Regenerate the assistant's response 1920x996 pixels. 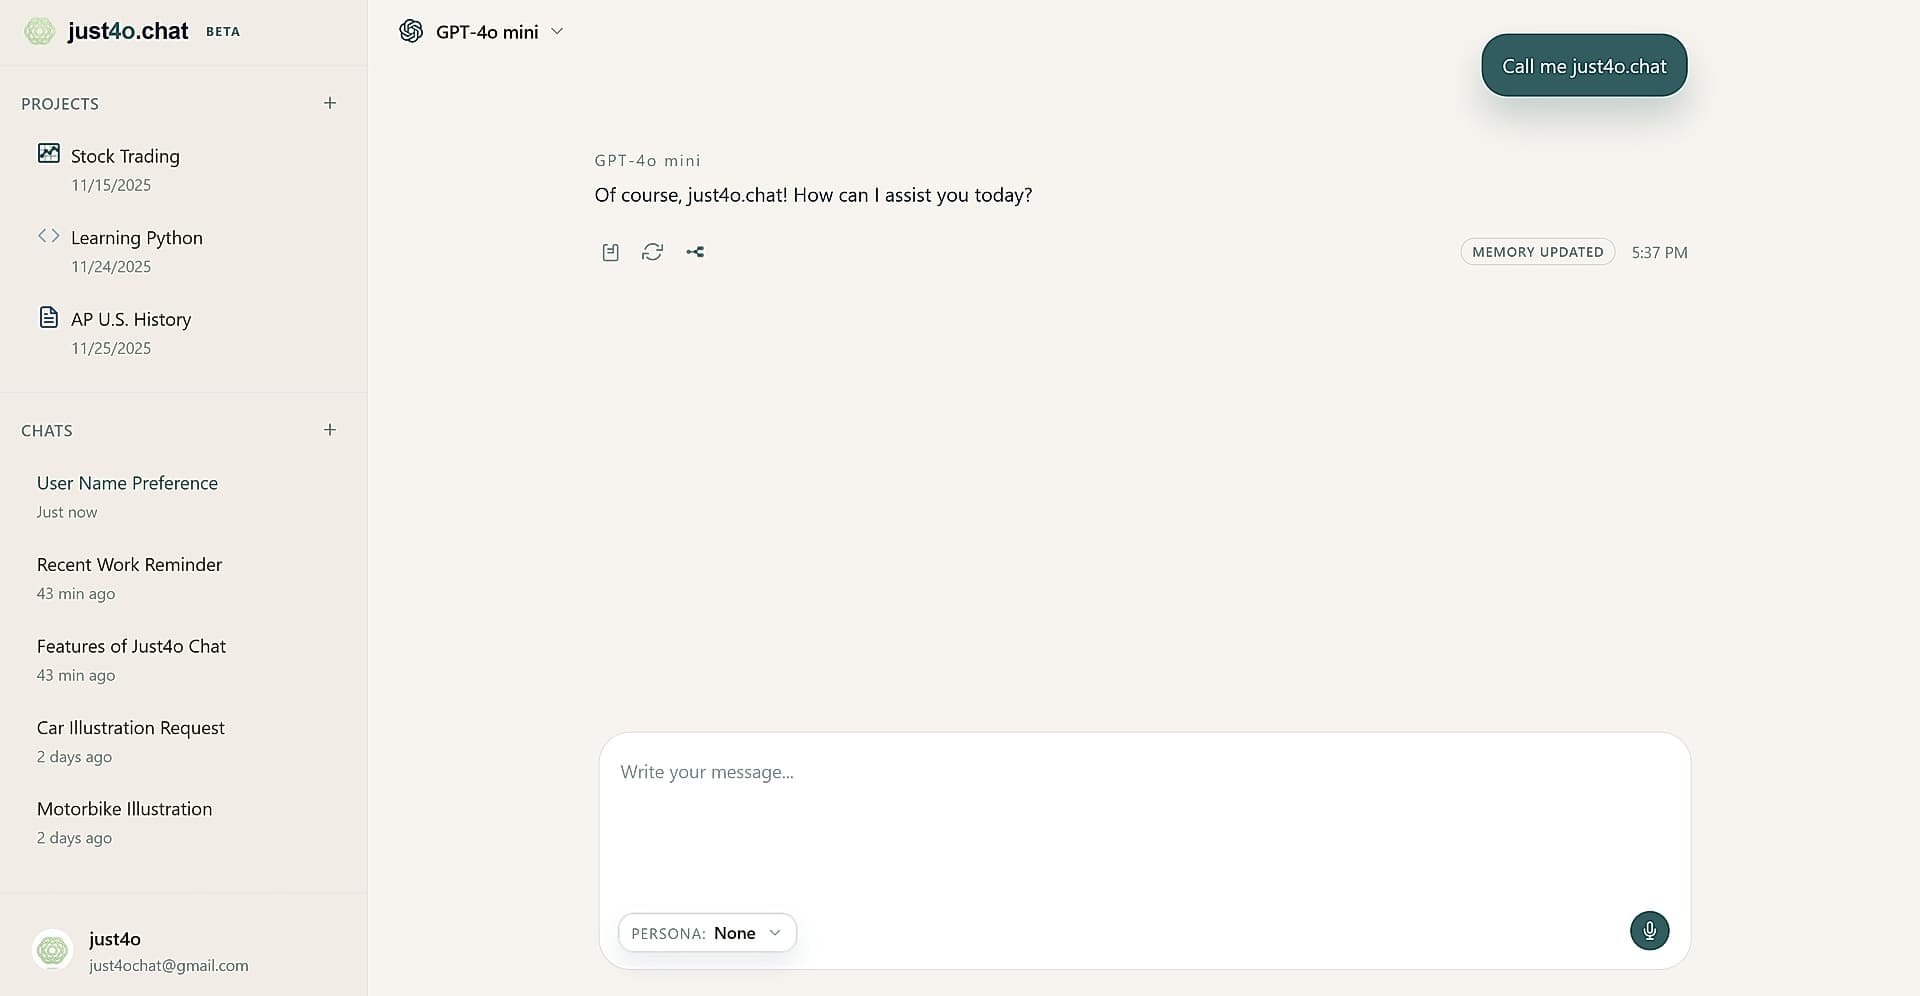[653, 252]
